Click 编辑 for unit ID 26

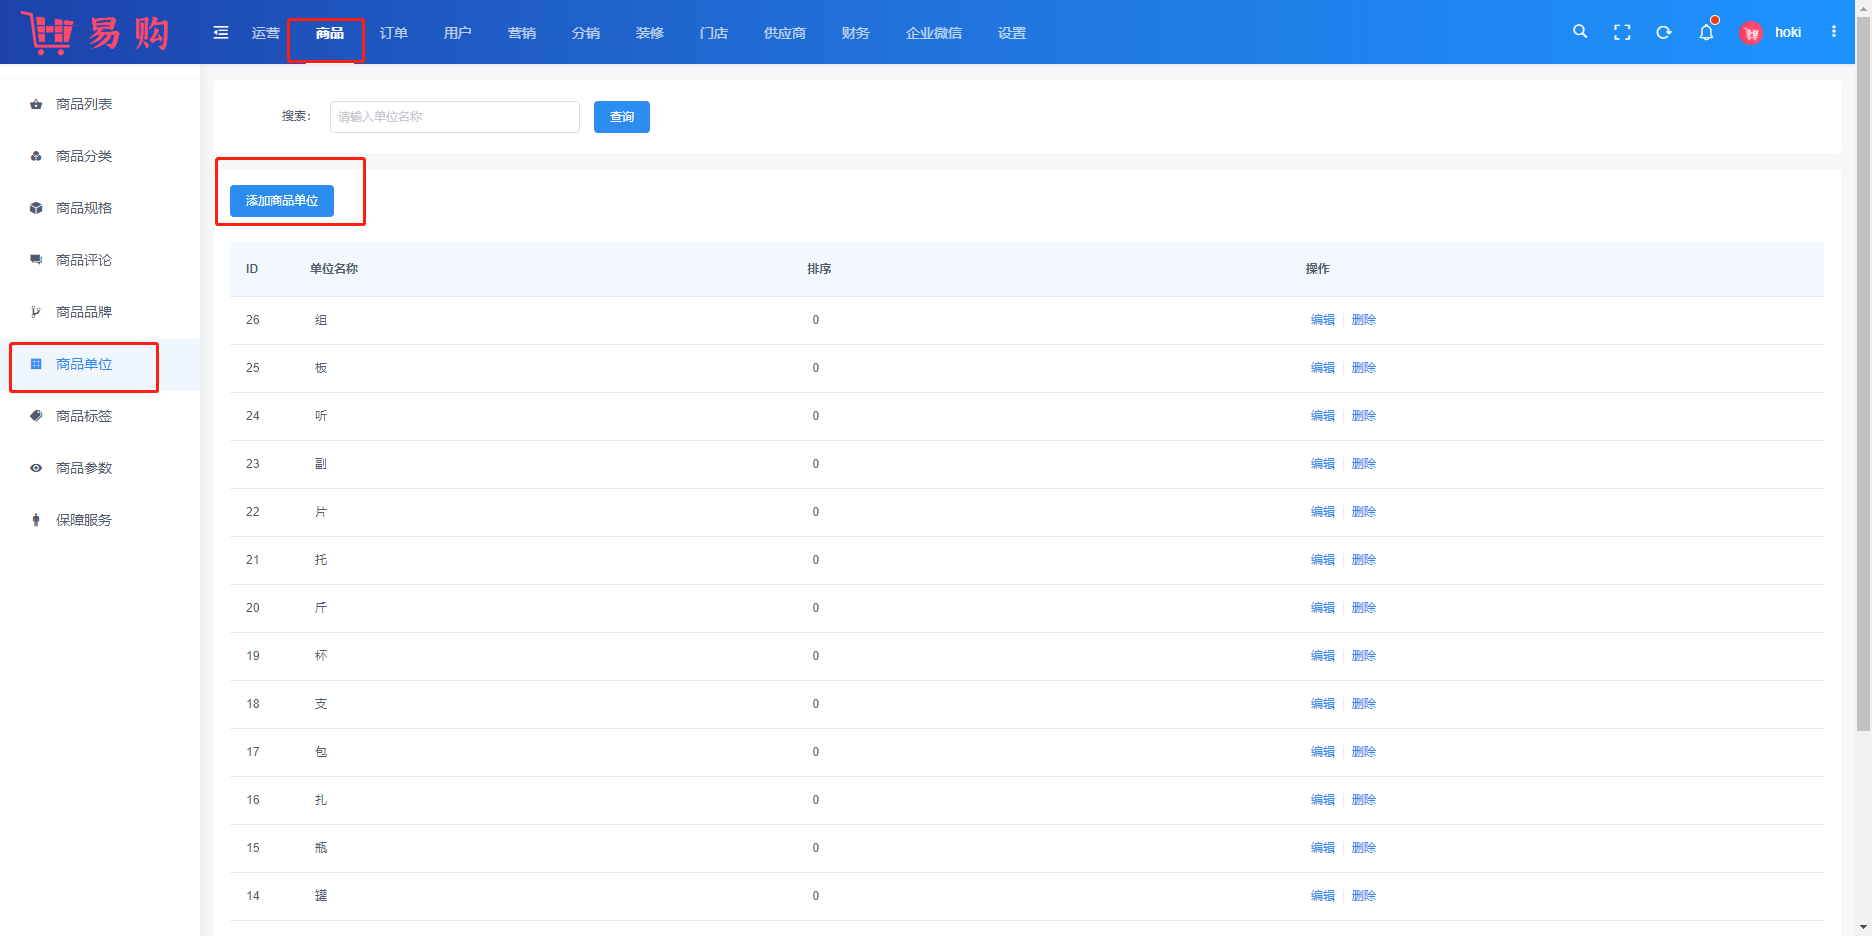pos(1323,320)
